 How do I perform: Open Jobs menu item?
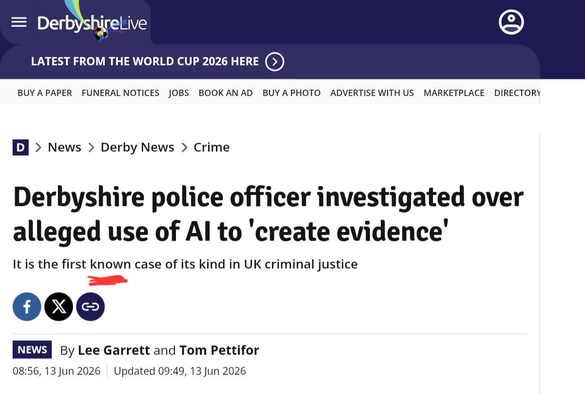coord(179,93)
